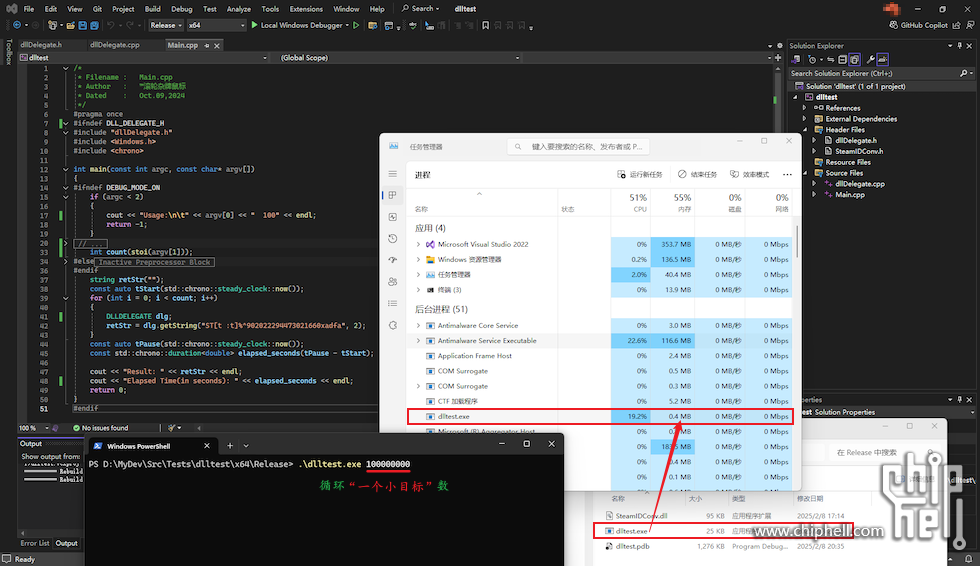
Task: Close the Main.cpp editor tab
Action: [217, 46]
